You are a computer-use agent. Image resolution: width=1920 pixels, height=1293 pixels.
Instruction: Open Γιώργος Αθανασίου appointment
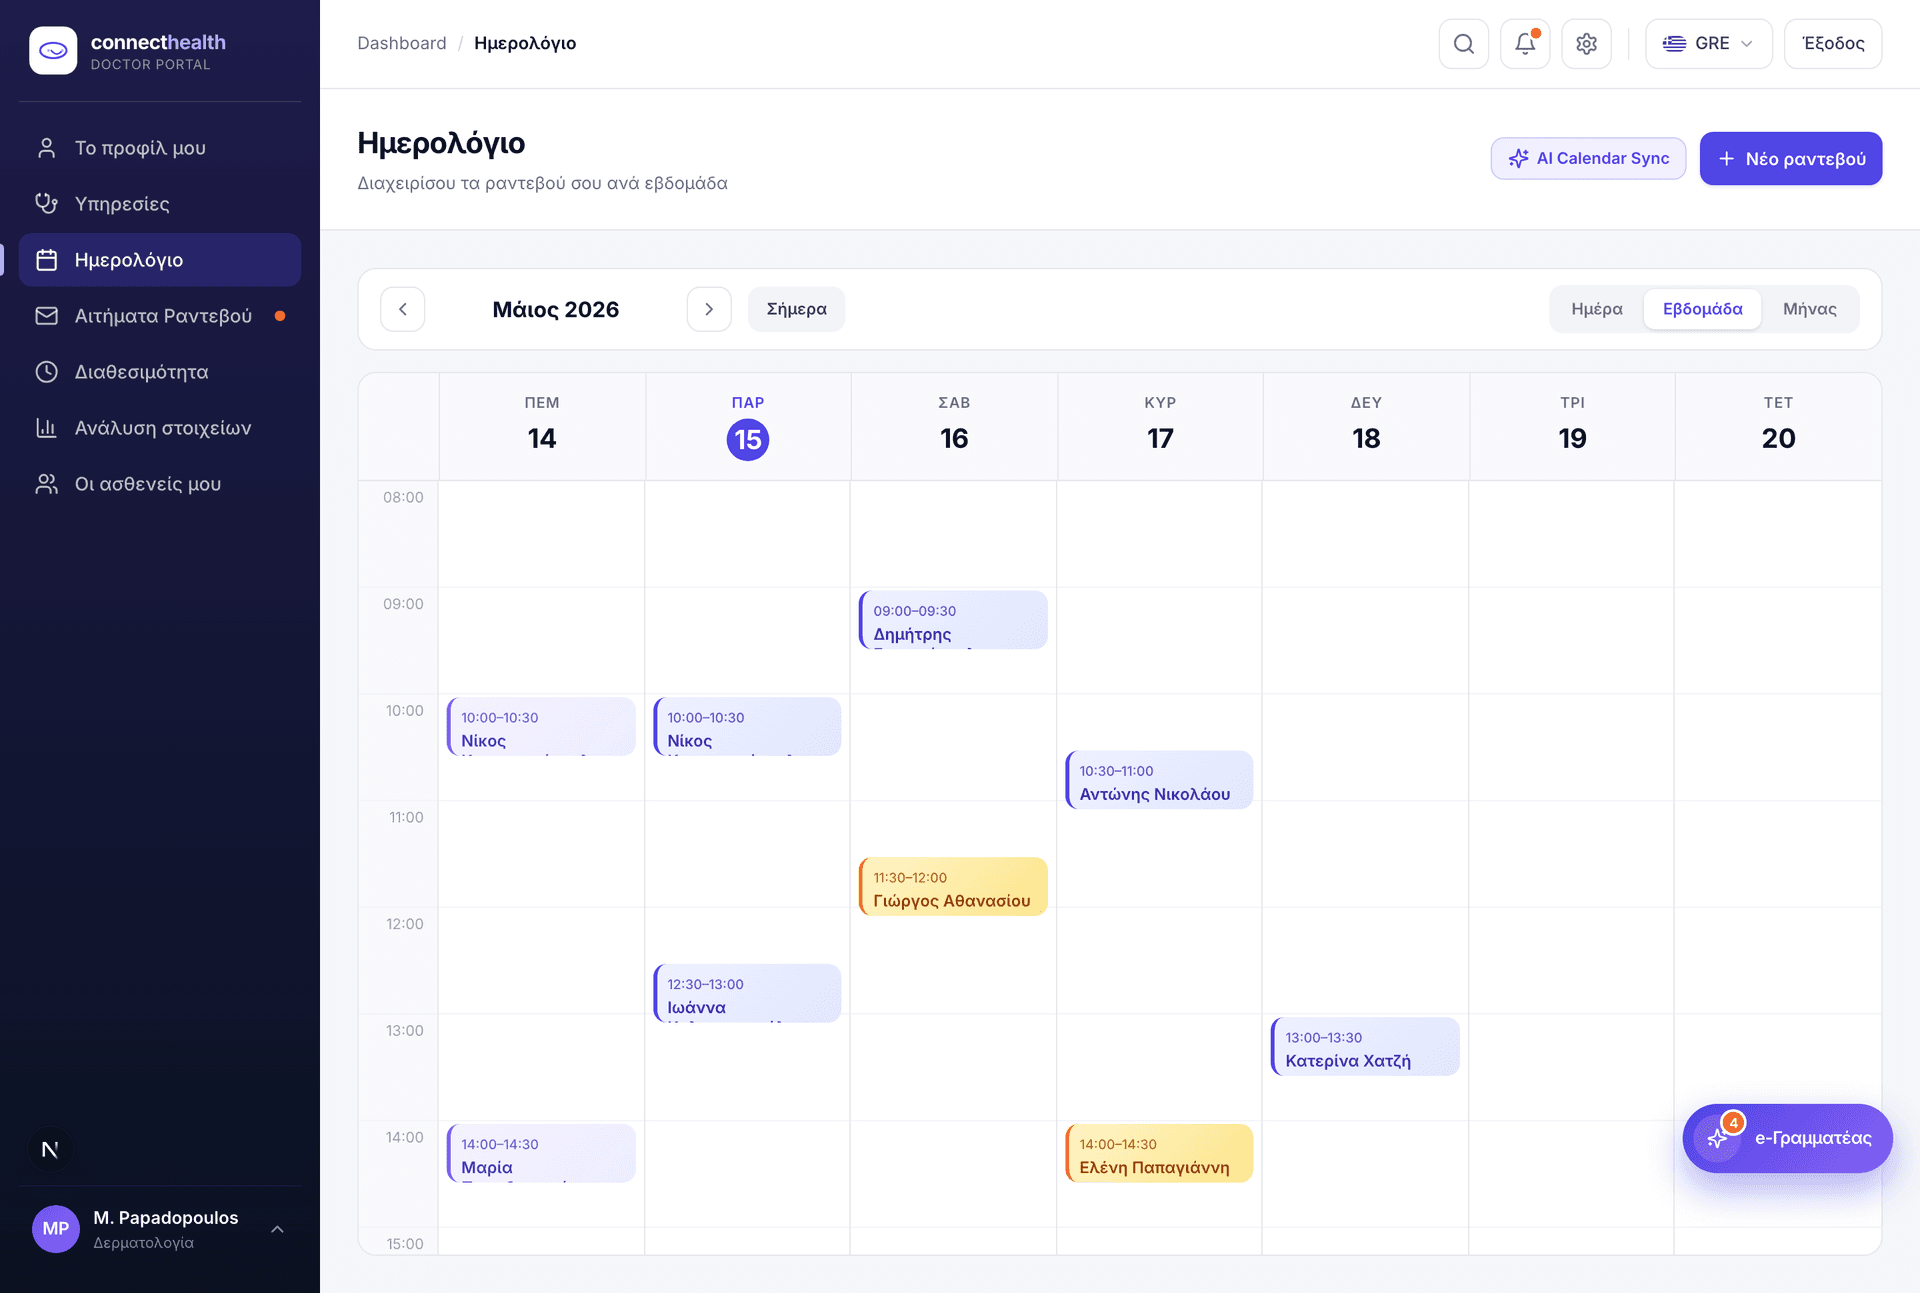pyautogui.click(x=953, y=887)
